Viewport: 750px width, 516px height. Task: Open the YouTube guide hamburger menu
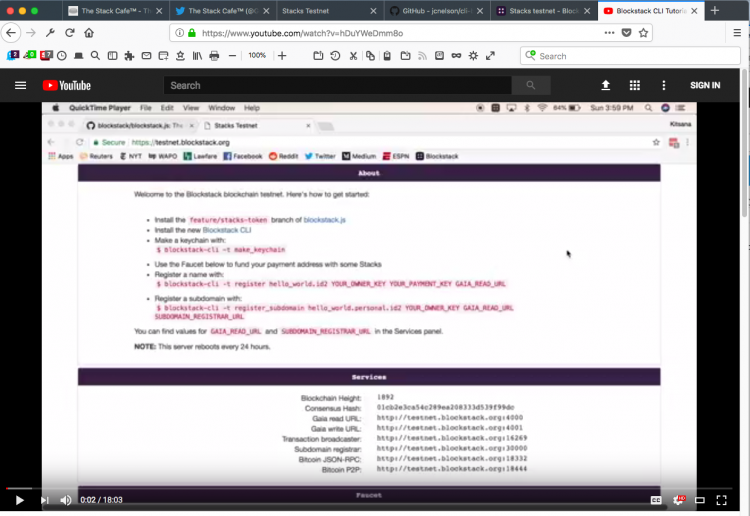point(21,85)
